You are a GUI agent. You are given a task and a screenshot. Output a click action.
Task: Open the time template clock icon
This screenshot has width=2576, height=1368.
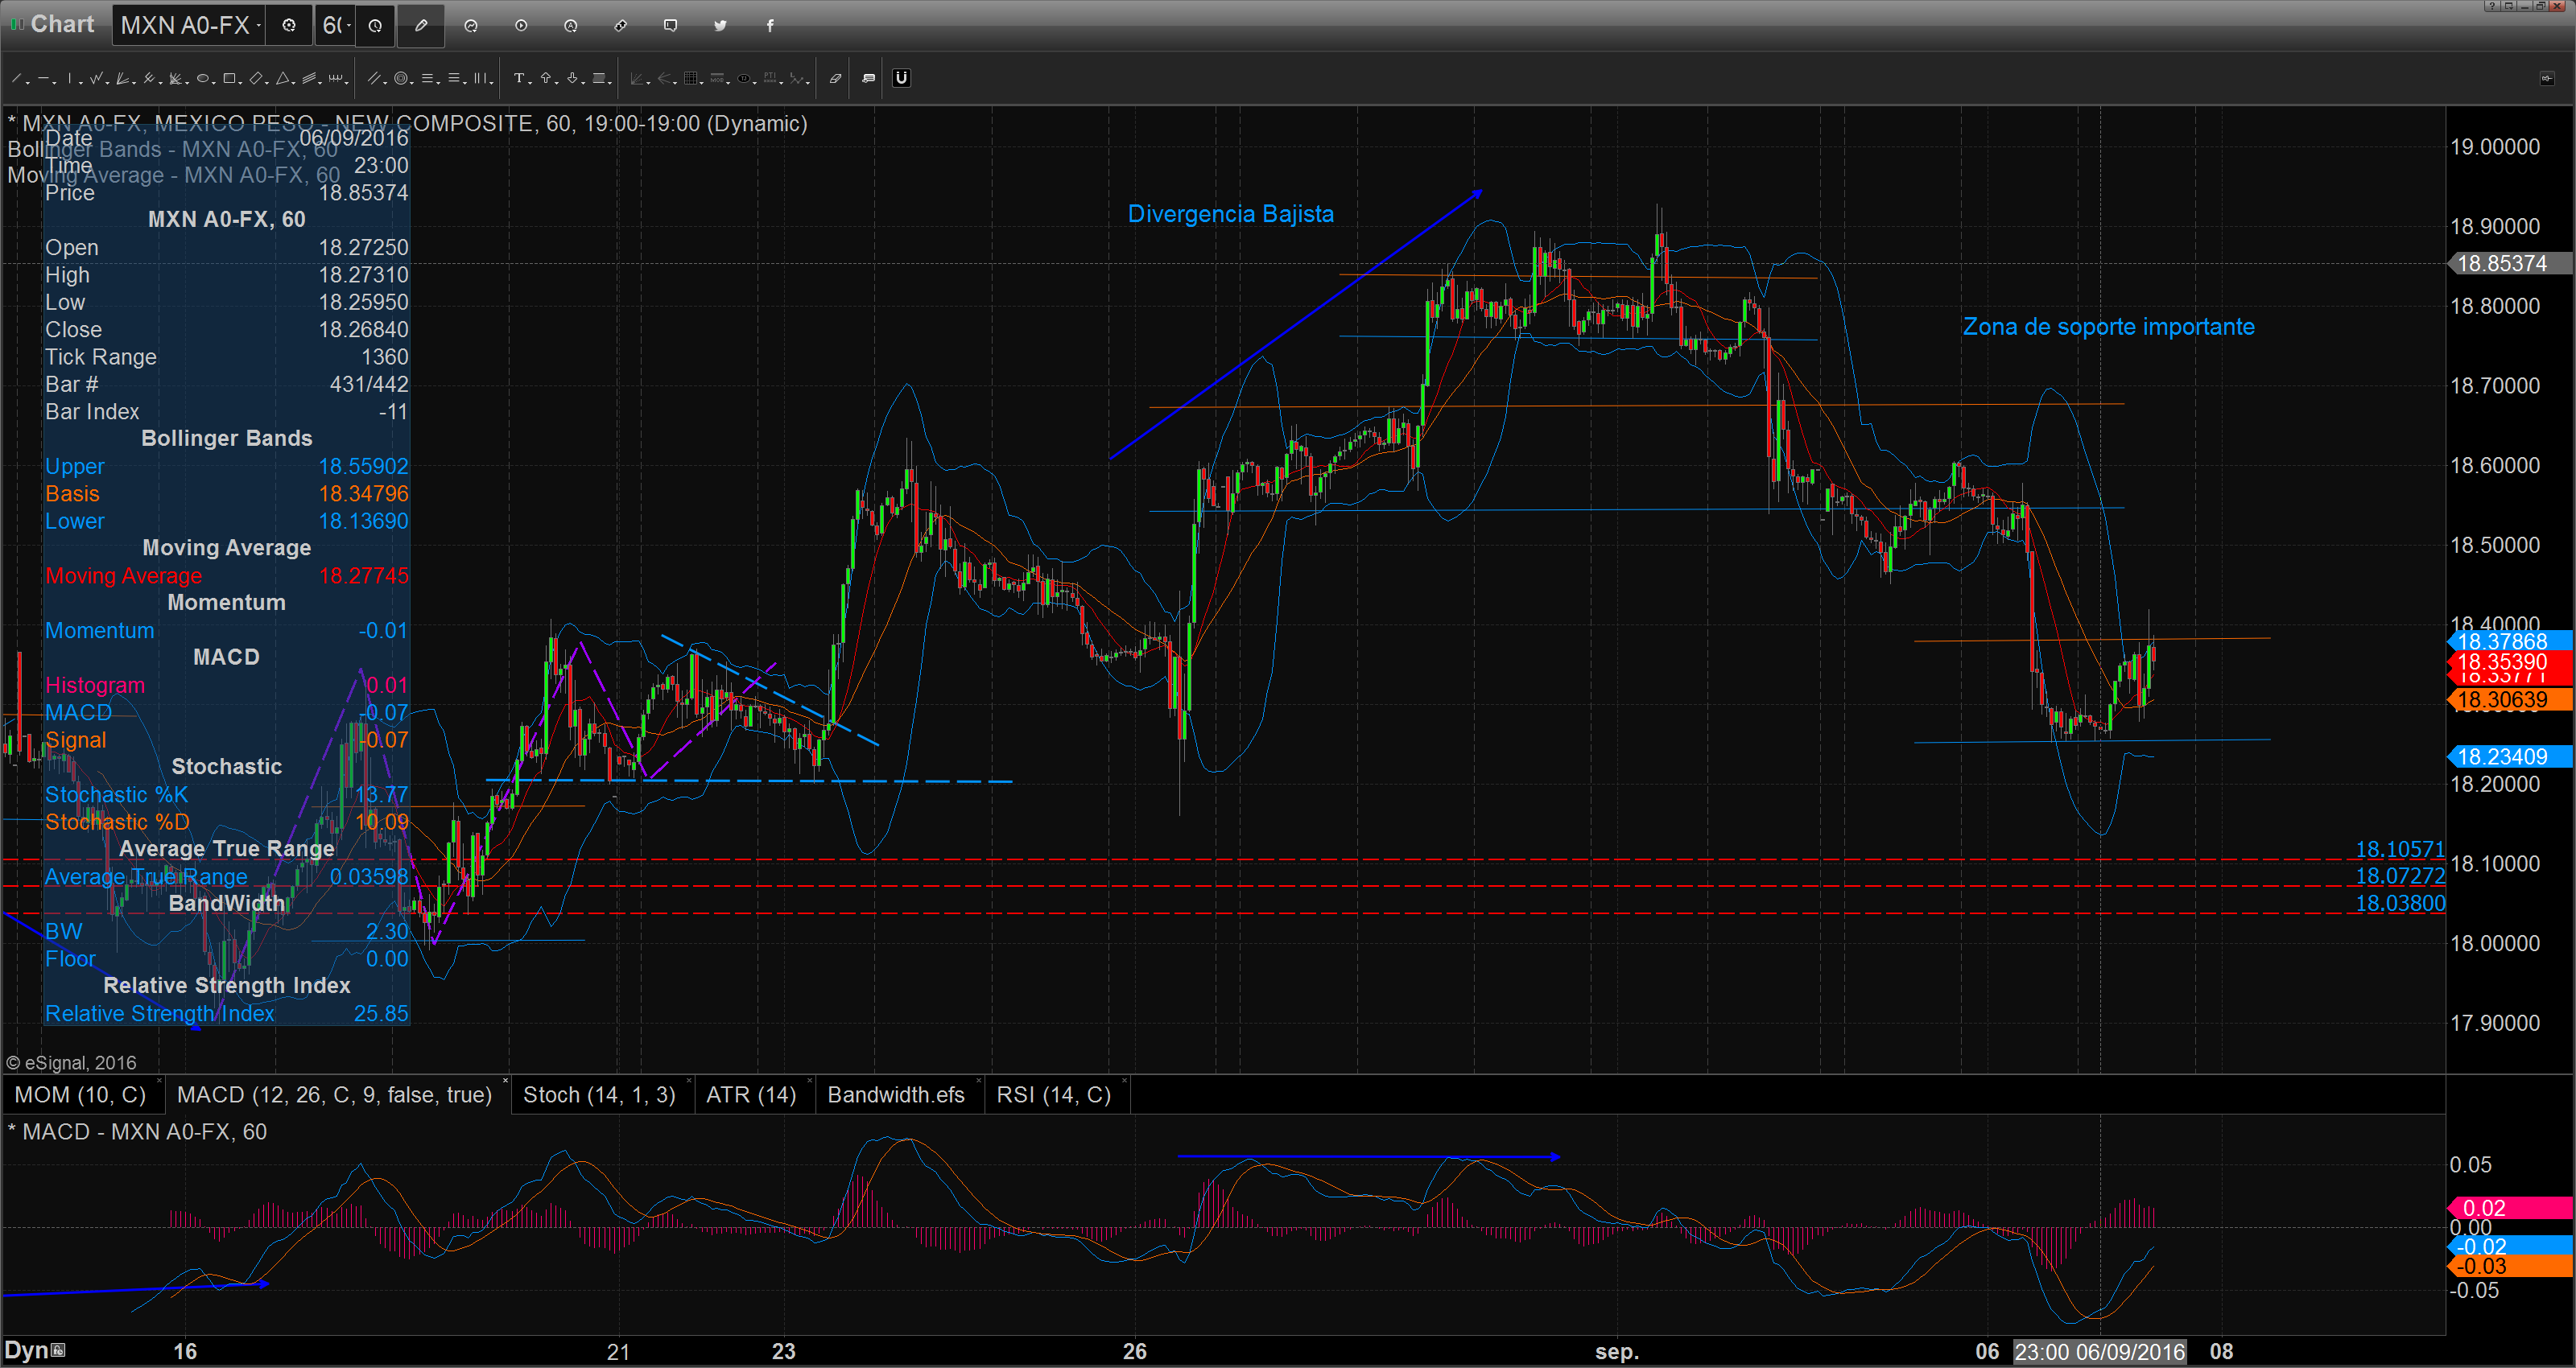pyautogui.click(x=375, y=26)
